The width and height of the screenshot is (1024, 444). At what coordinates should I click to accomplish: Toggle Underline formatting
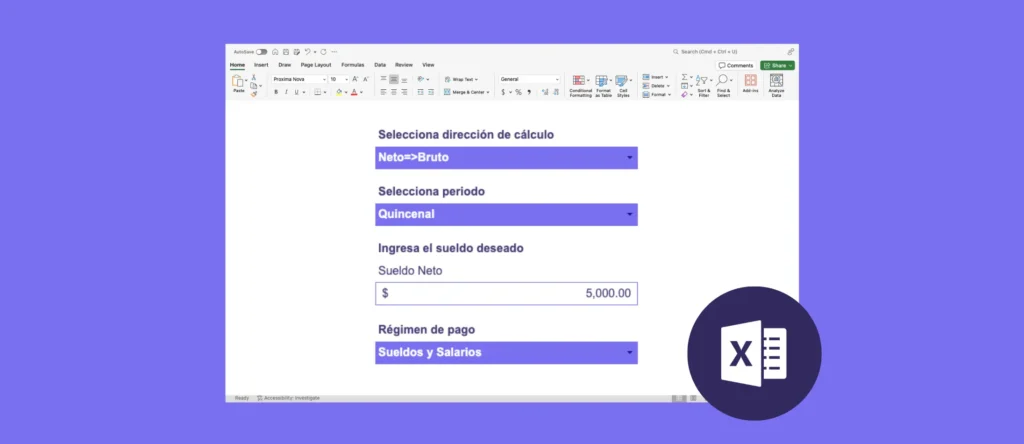point(296,92)
